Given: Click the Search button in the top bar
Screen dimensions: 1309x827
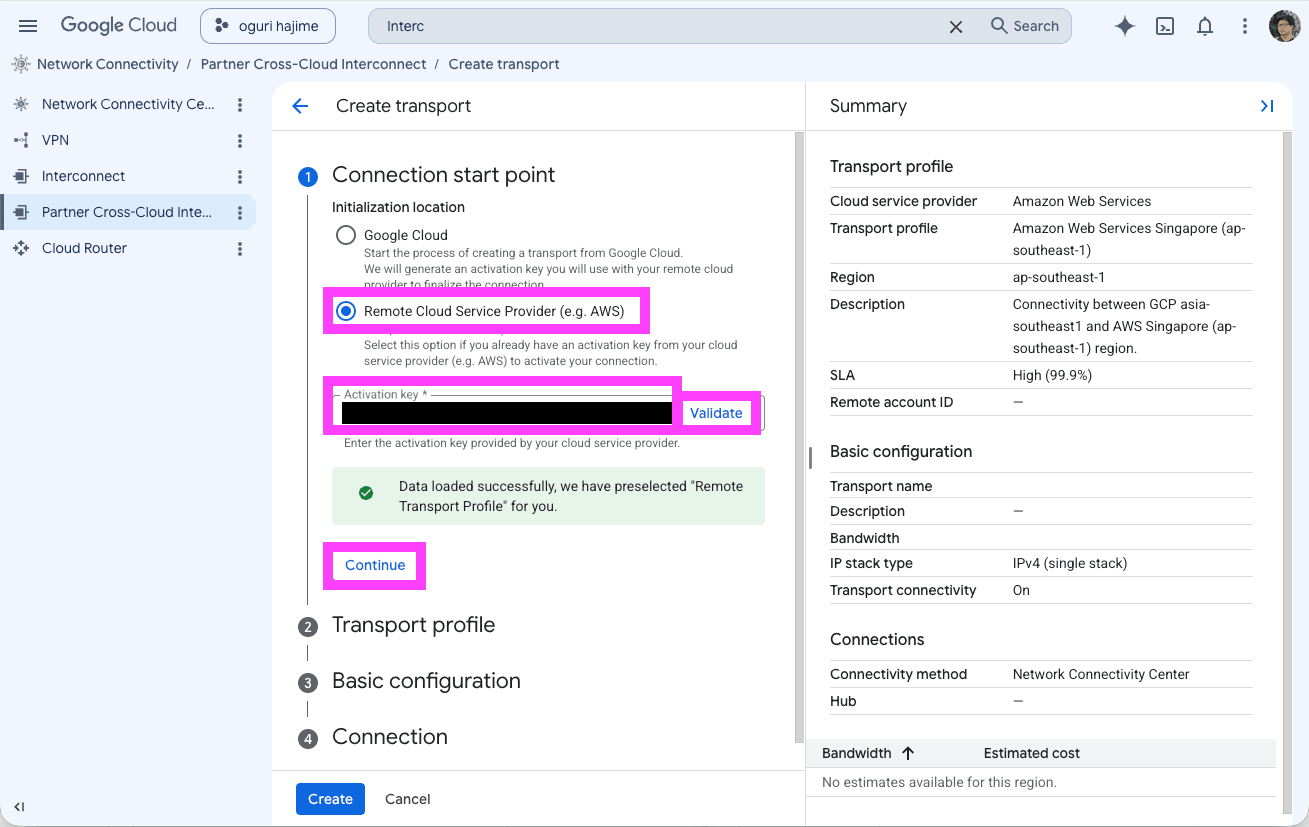Looking at the screenshot, I should (1025, 26).
